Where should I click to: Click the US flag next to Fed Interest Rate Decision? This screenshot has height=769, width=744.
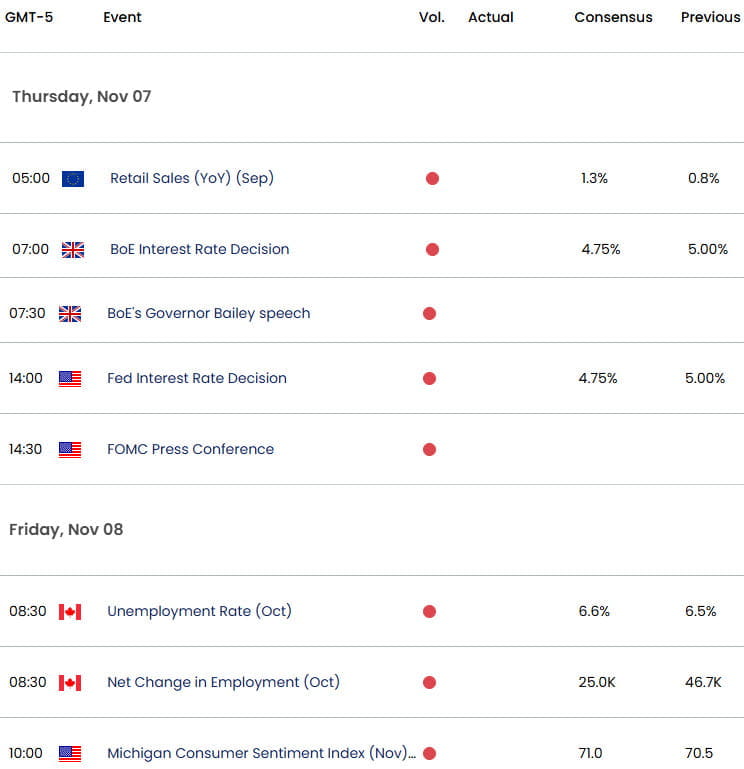(70, 379)
